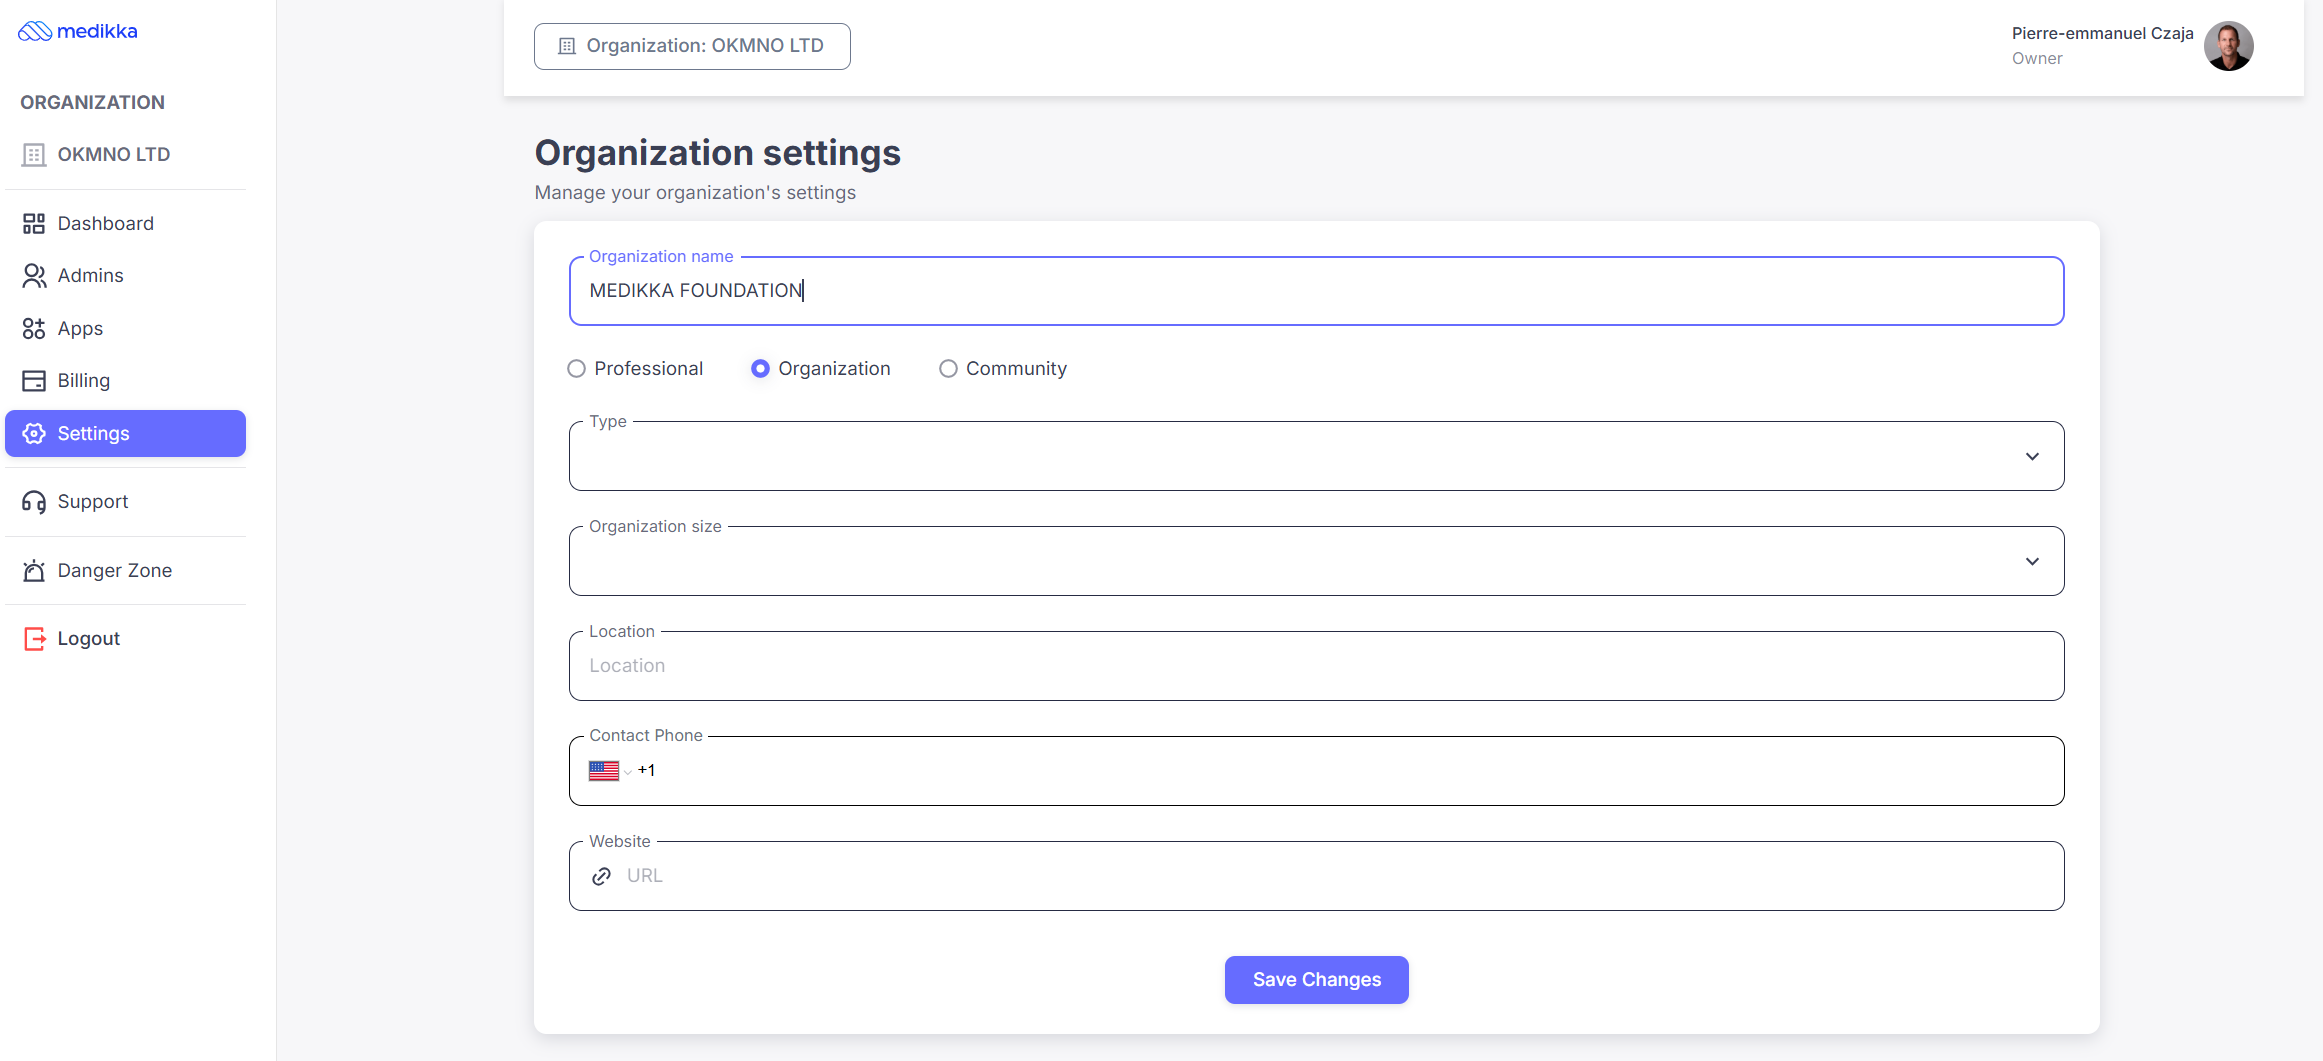Viewport: 2323px width, 1061px height.
Task: Select the Professional radio button
Action: click(576, 369)
